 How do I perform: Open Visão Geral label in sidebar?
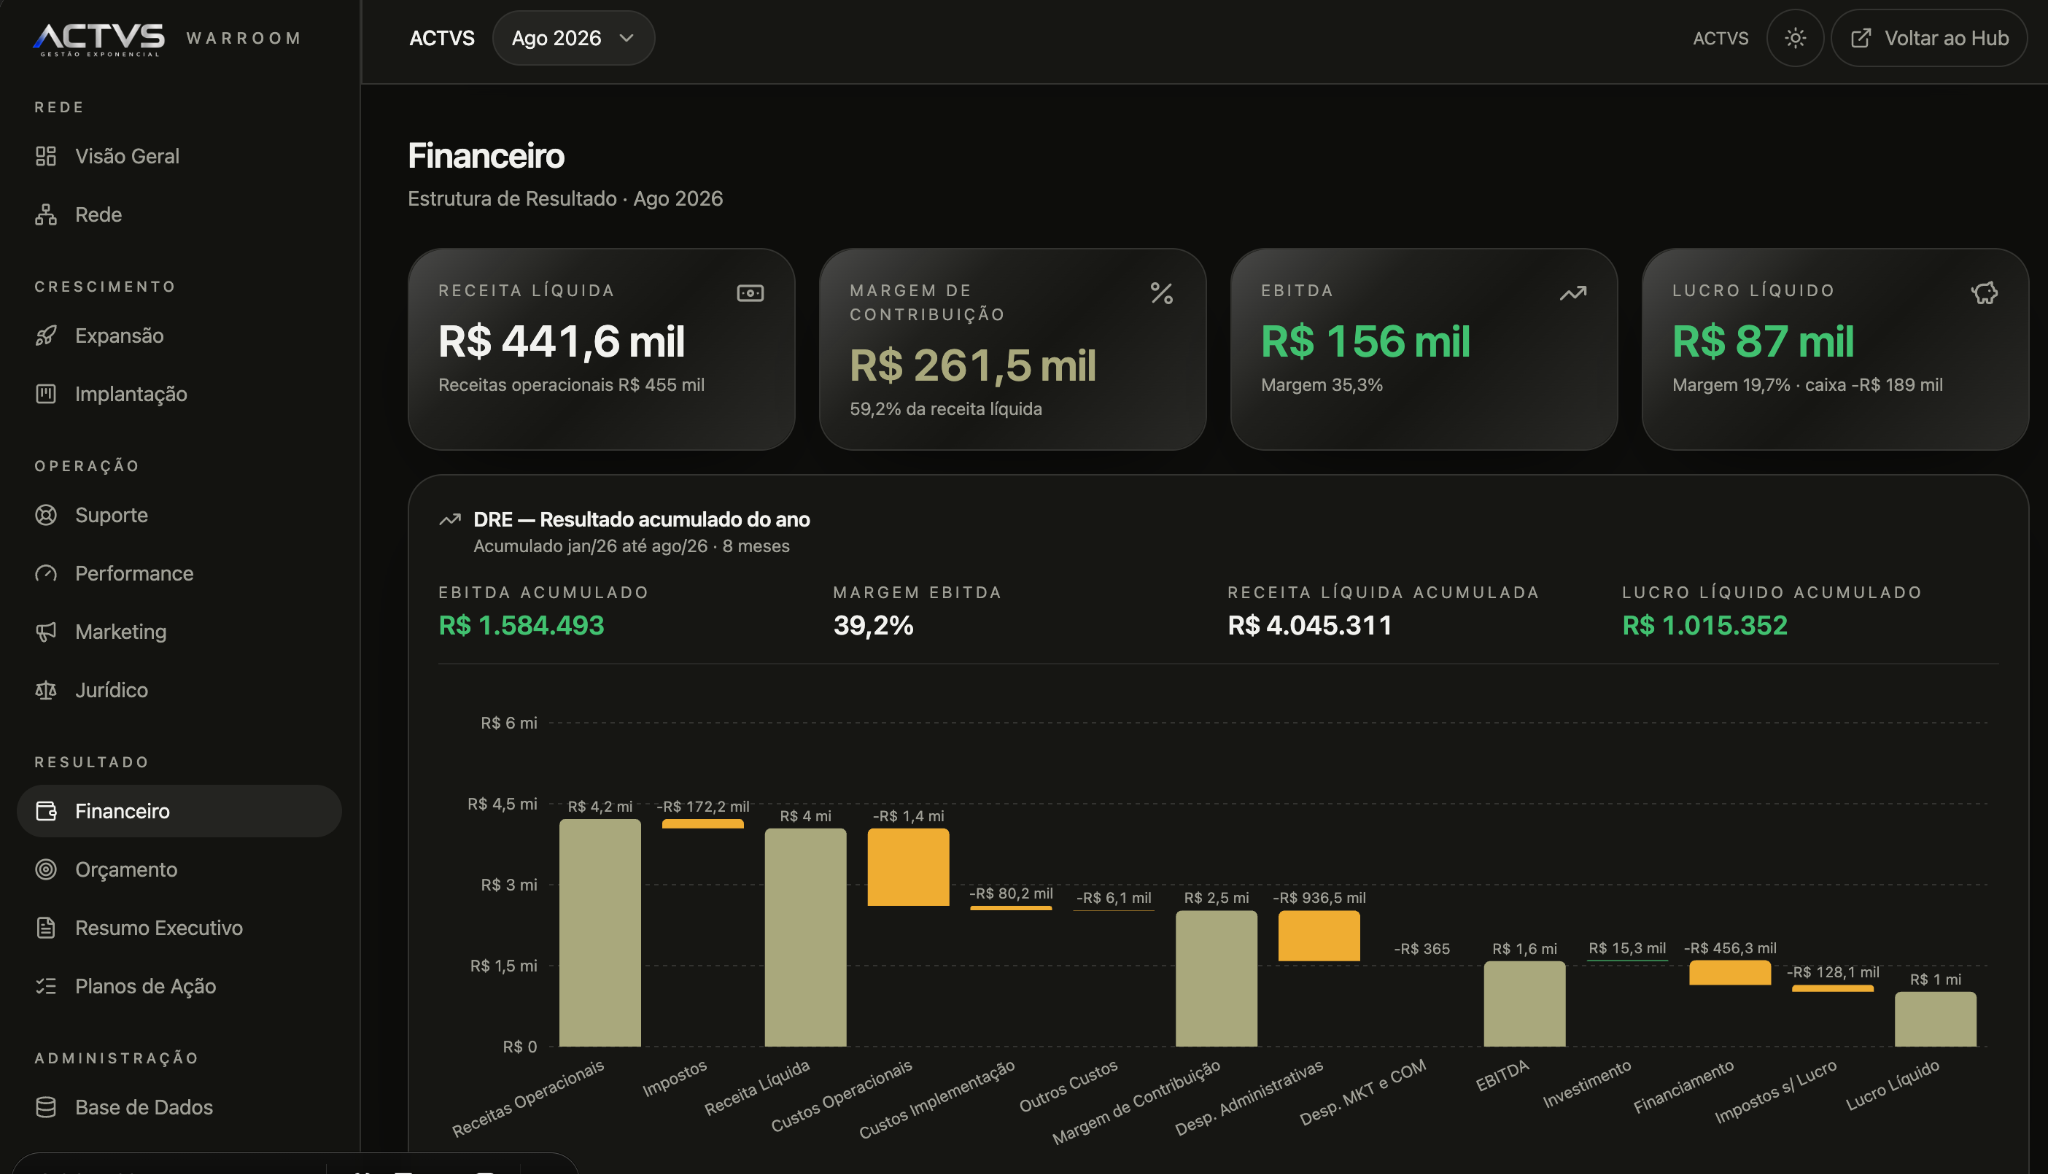click(x=127, y=156)
